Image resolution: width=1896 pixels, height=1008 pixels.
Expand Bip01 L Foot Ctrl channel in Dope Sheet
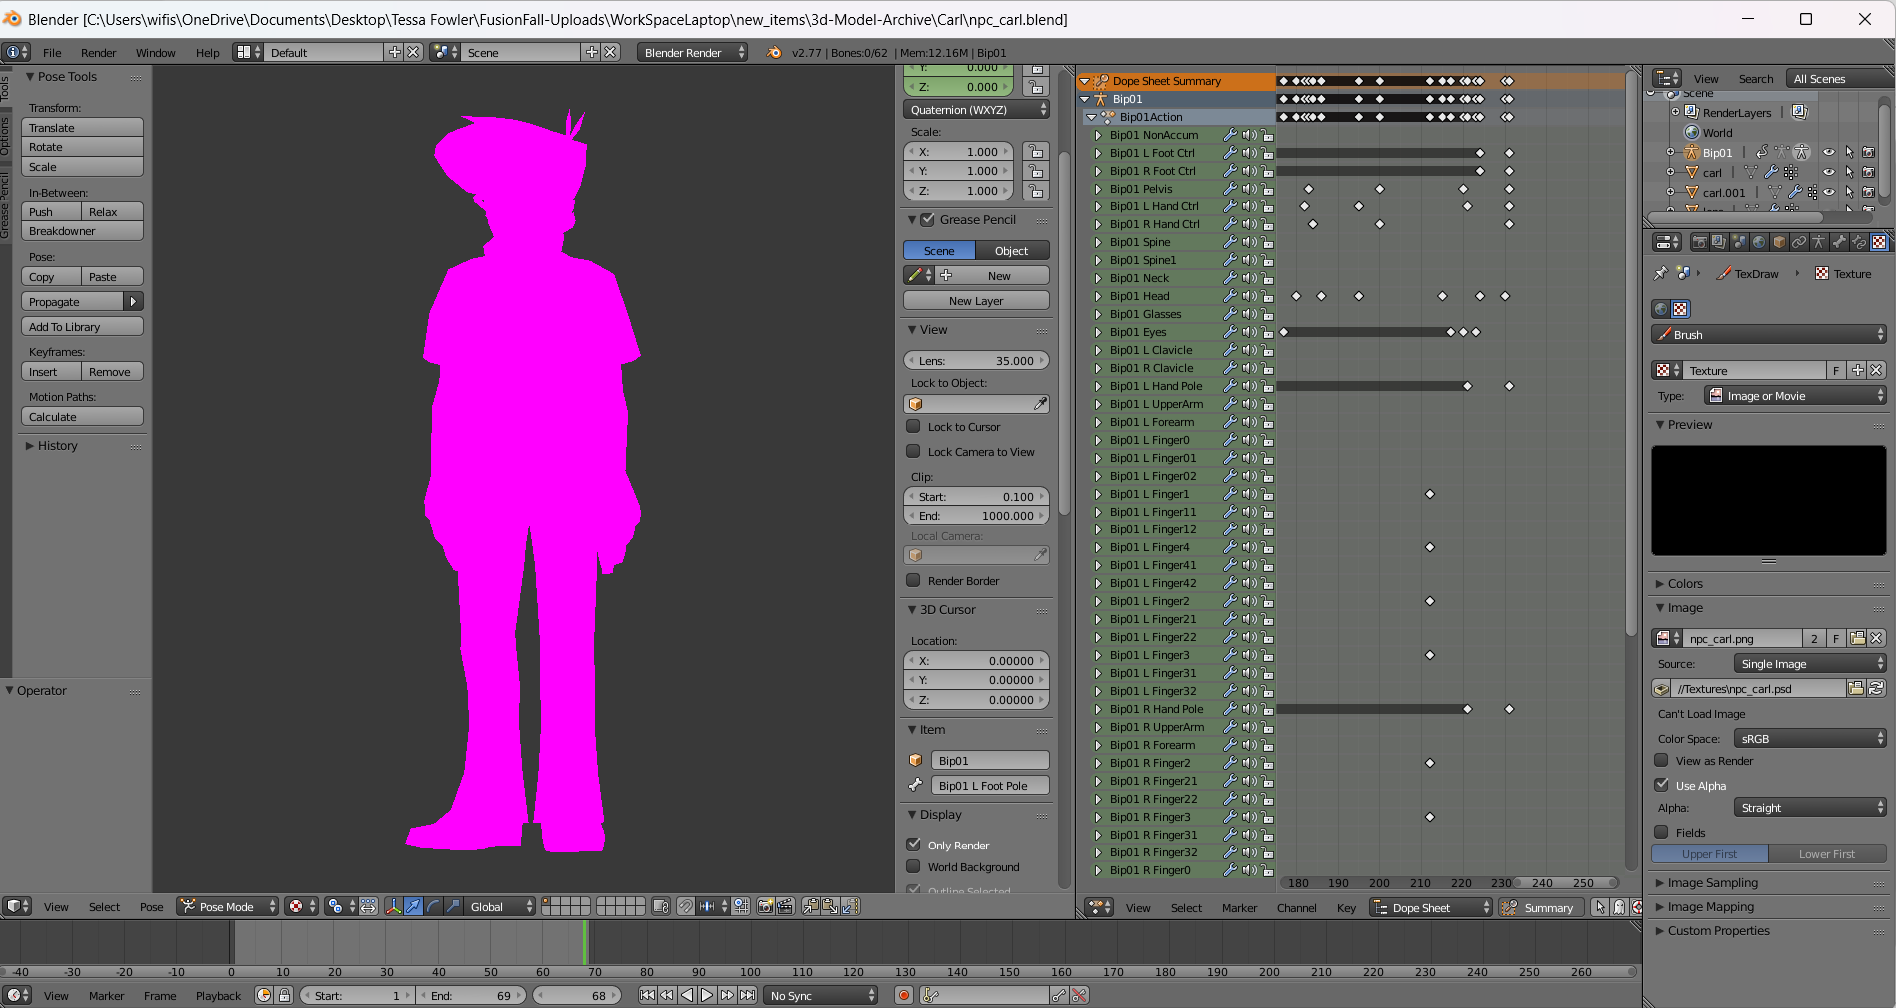1098,153
